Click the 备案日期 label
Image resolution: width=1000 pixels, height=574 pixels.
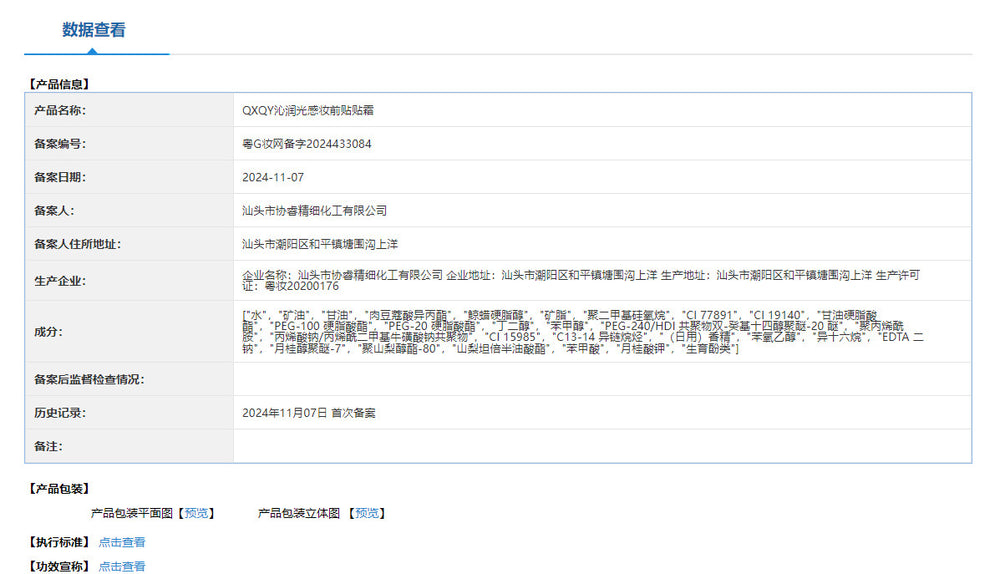coord(60,177)
